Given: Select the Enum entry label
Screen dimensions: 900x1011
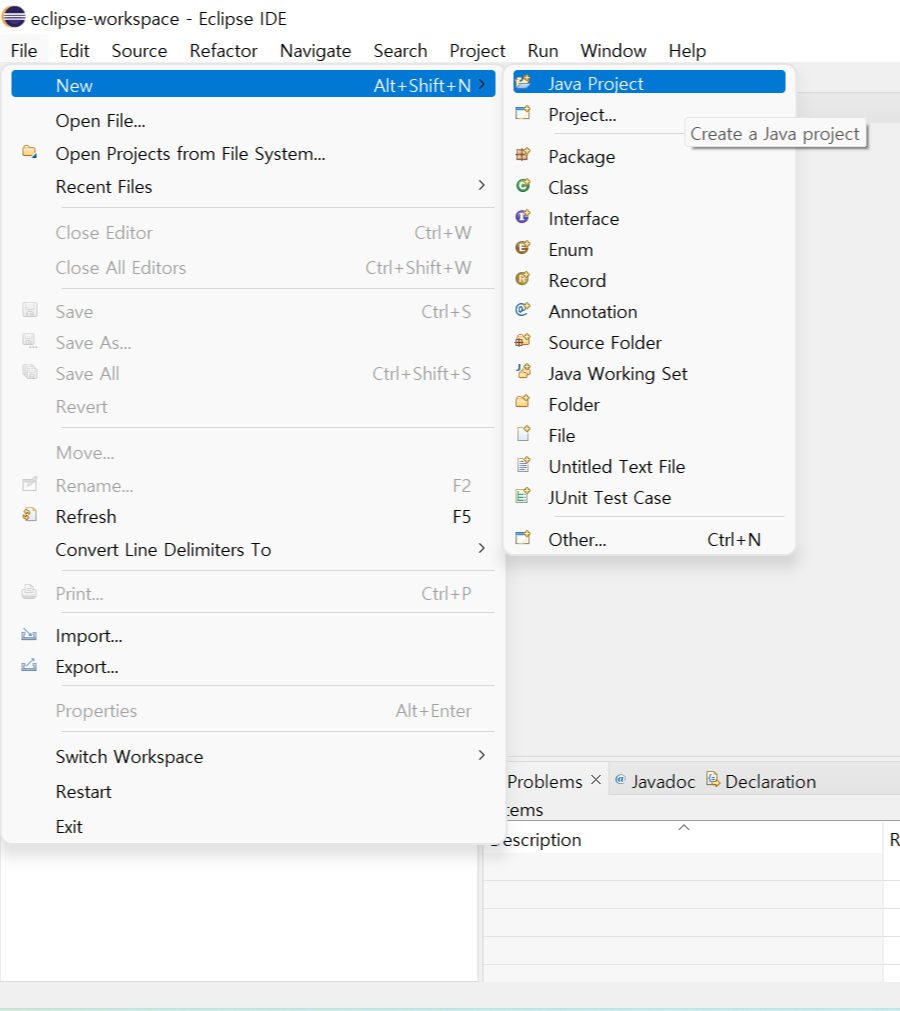Looking at the screenshot, I should pos(571,250).
